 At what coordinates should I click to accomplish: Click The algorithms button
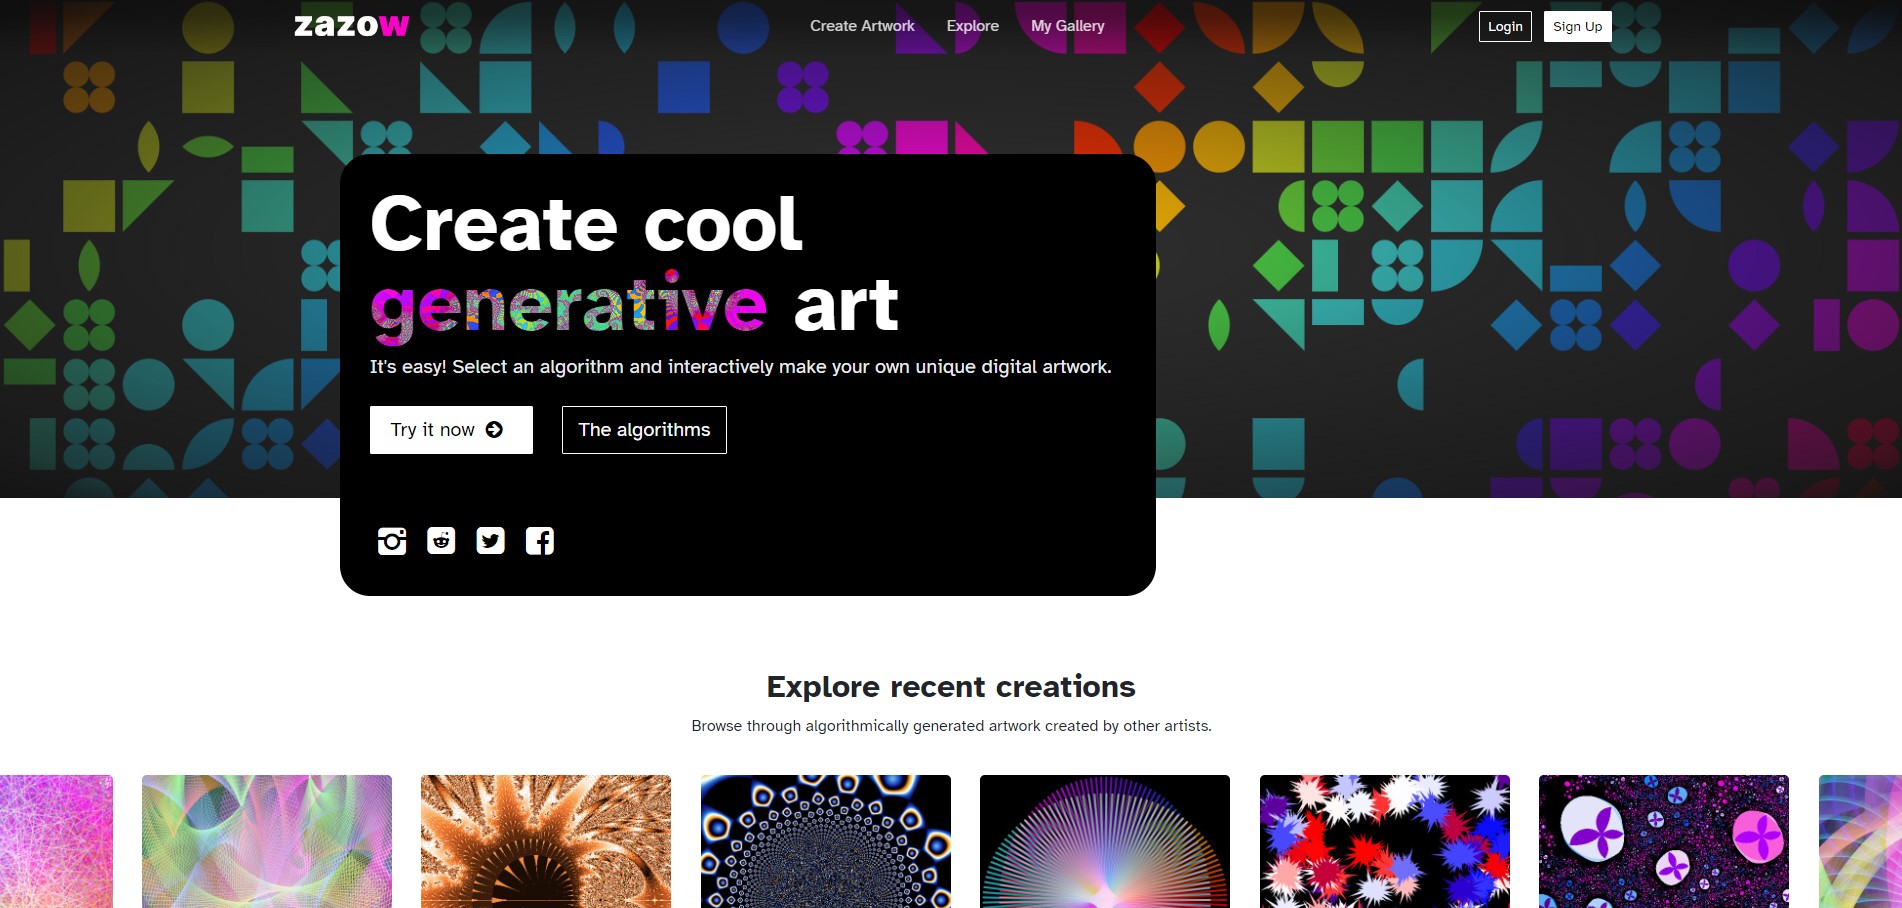tap(644, 430)
